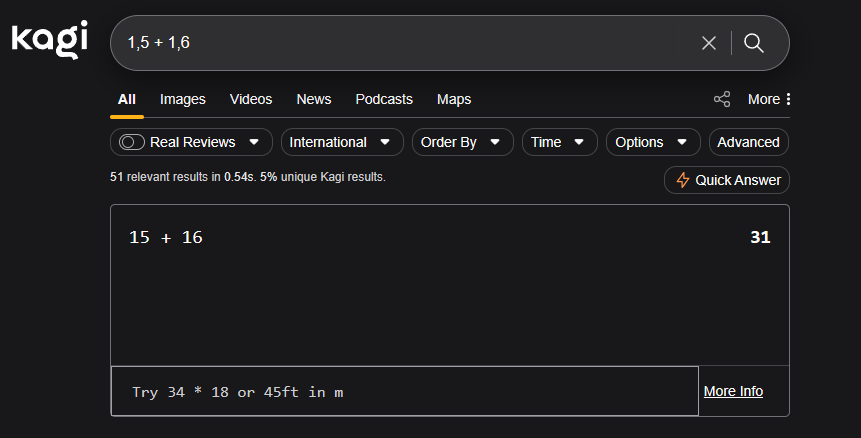Click the 51 relevant results stats text
The image size is (861, 438).
[248, 177]
